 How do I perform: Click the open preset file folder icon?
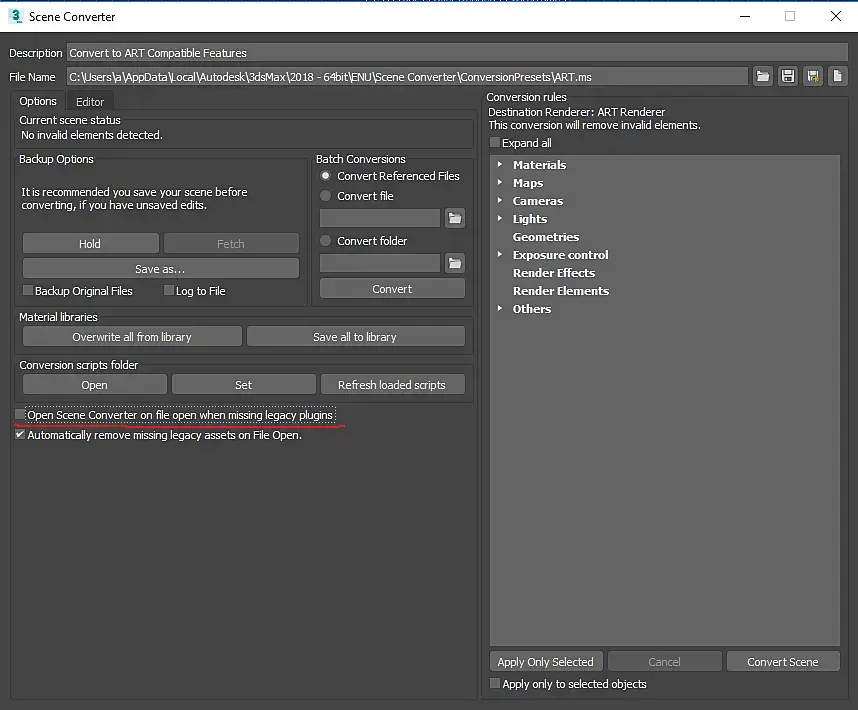[763, 77]
